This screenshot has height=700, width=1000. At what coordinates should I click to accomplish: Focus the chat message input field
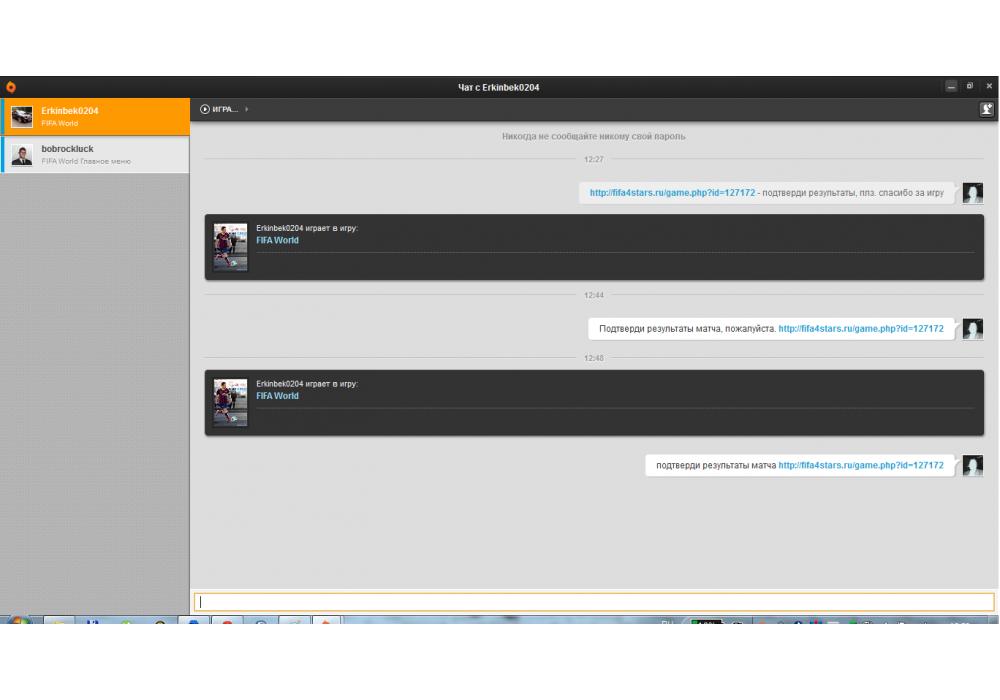(x=594, y=602)
